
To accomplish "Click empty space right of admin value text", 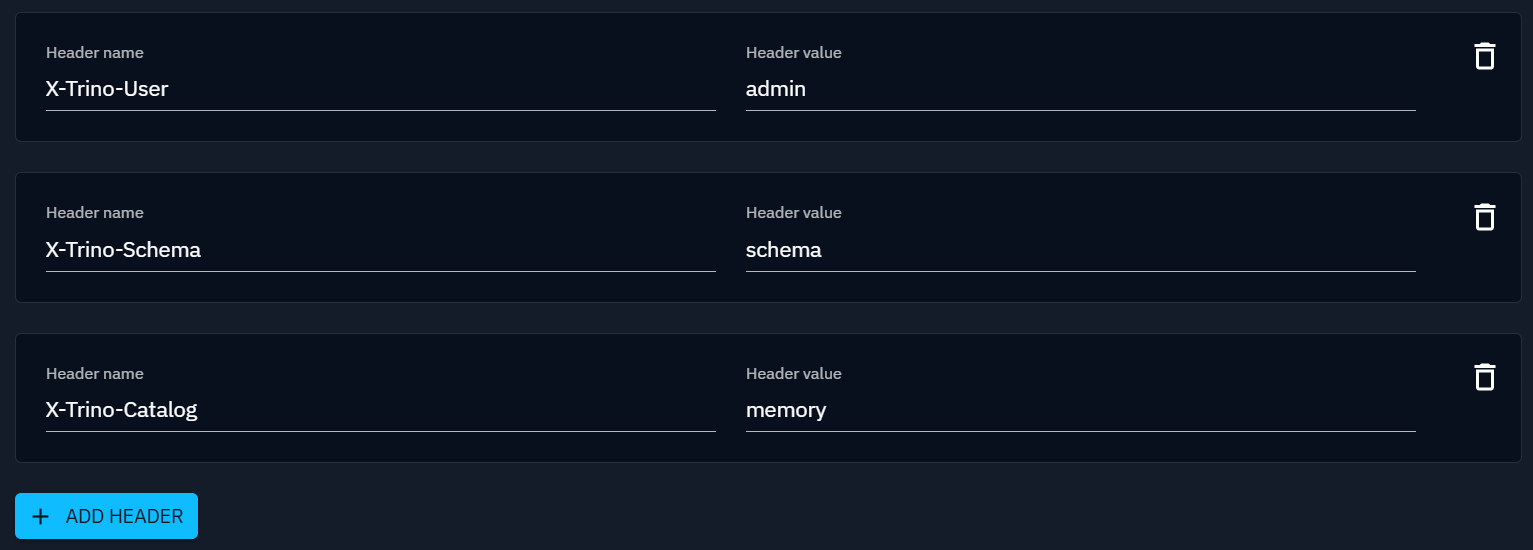I will tap(1100, 89).
